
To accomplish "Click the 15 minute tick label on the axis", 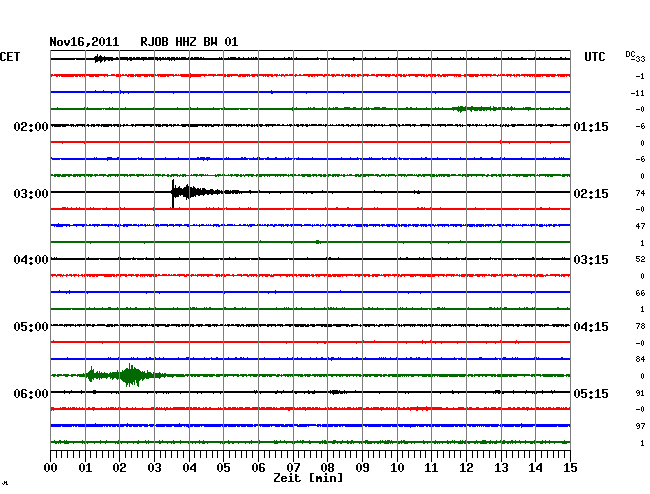I will click(x=570, y=467).
